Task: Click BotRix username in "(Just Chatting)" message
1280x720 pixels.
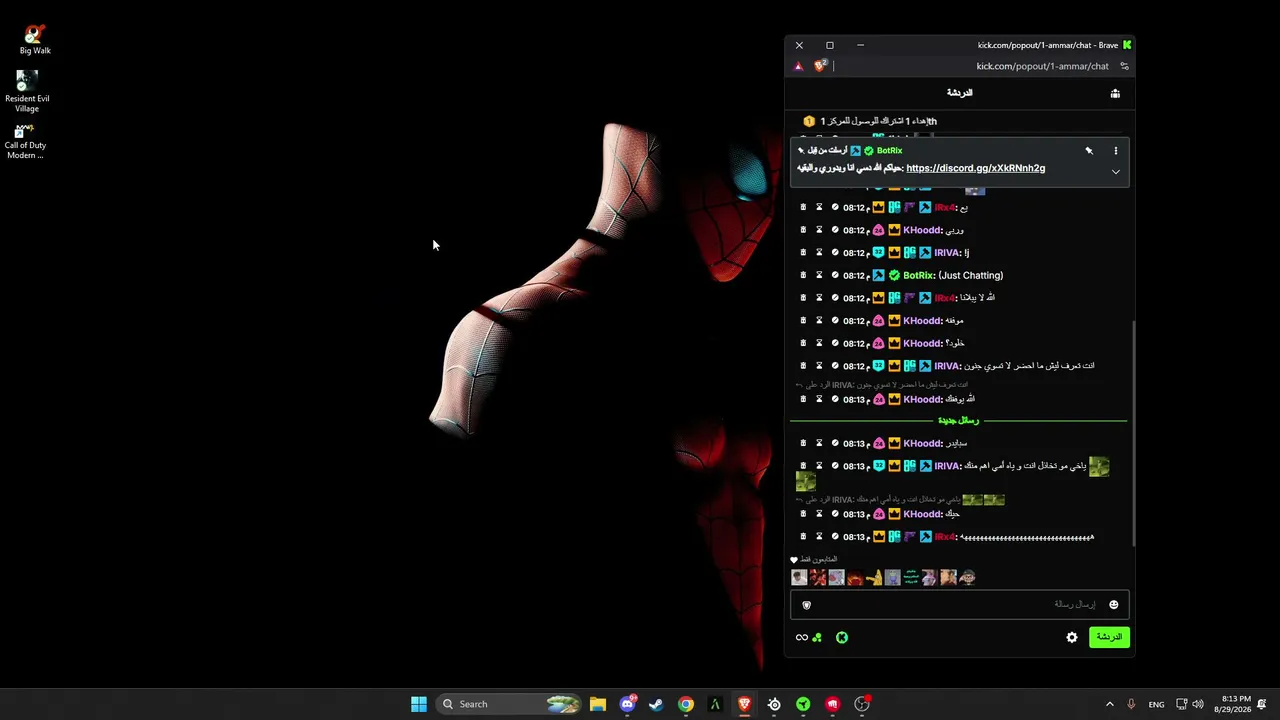Action: (918, 275)
